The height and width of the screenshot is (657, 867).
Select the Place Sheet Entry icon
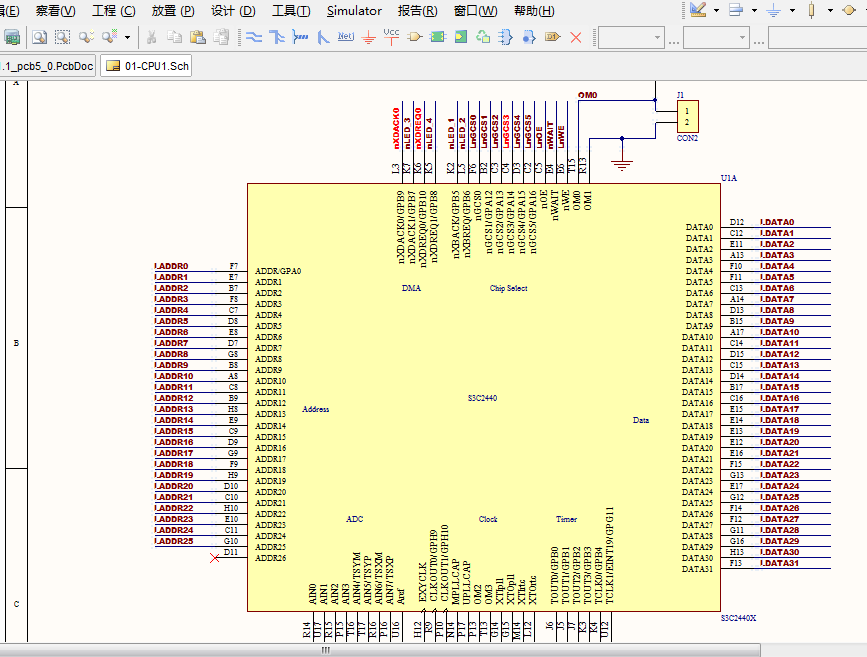point(461,37)
